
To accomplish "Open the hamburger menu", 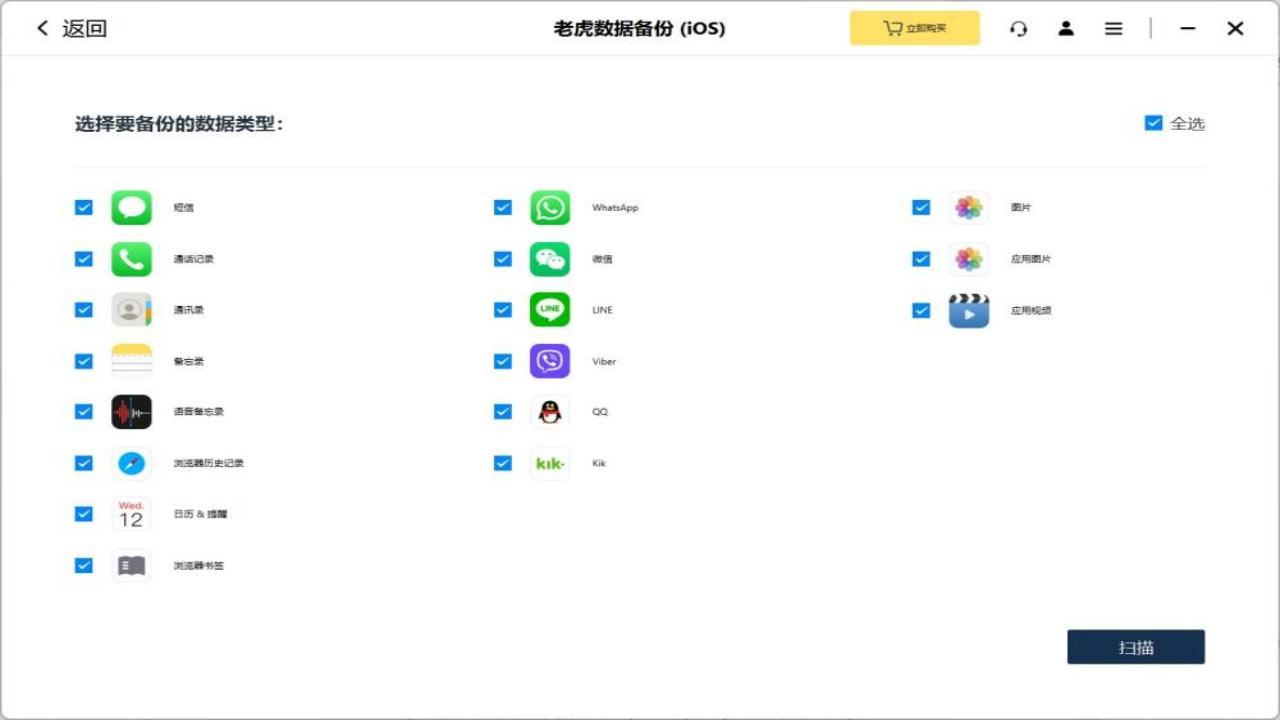I will [1113, 28].
